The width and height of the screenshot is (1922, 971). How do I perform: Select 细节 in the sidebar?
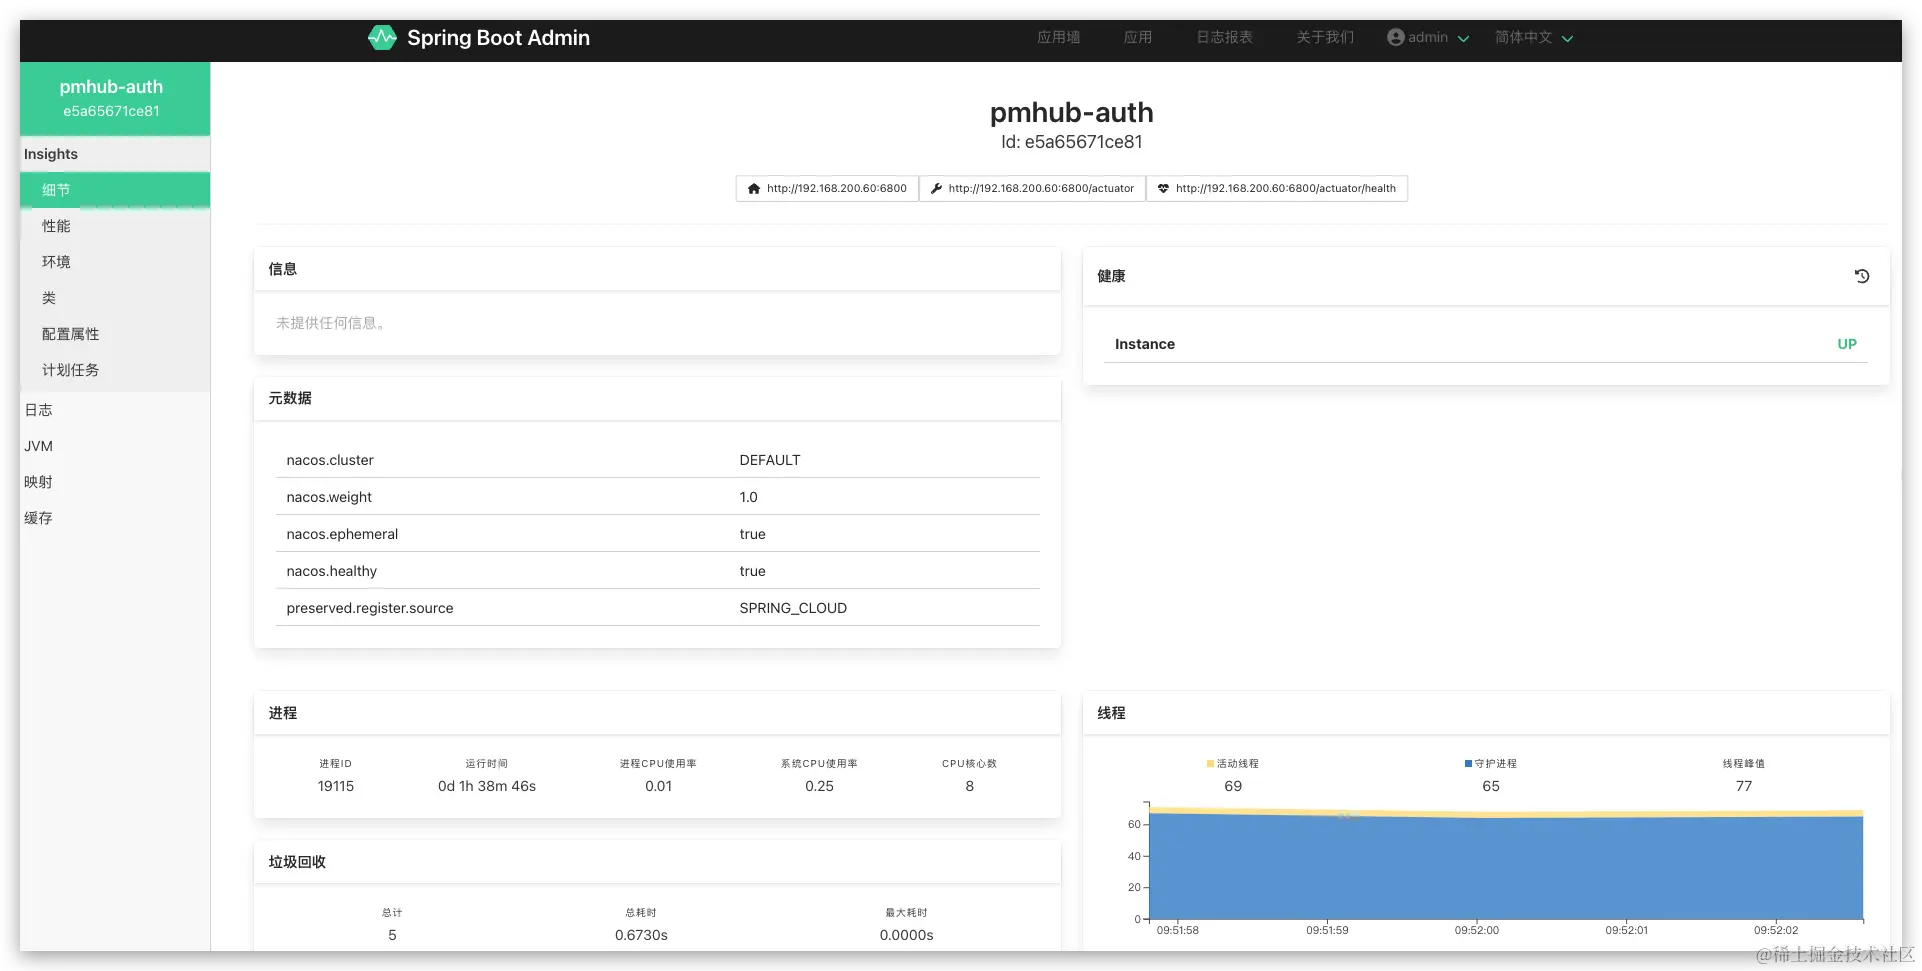[x=115, y=190]
